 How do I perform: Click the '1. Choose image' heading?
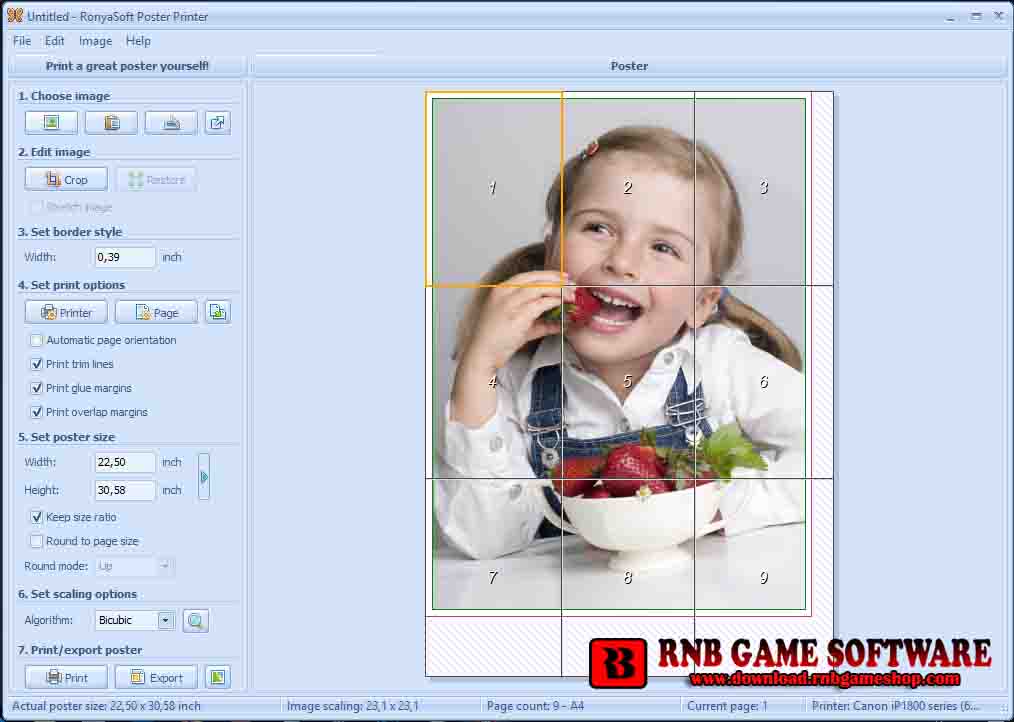64,96
